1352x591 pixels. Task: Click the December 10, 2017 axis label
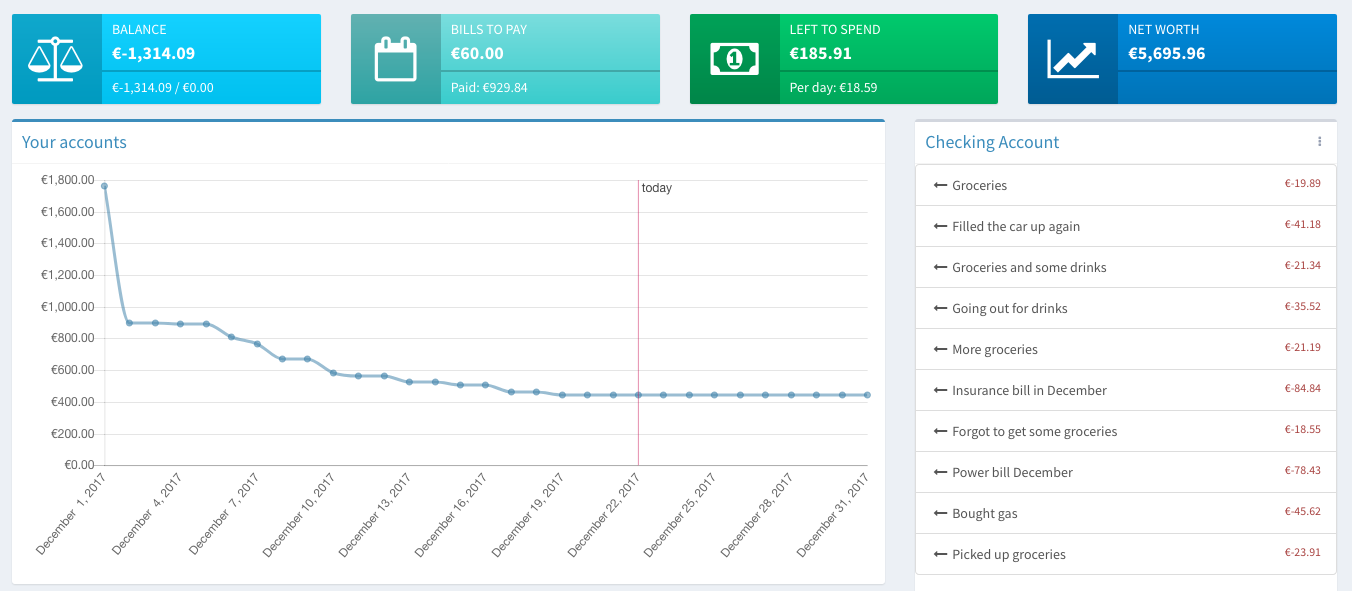point(299,514)
